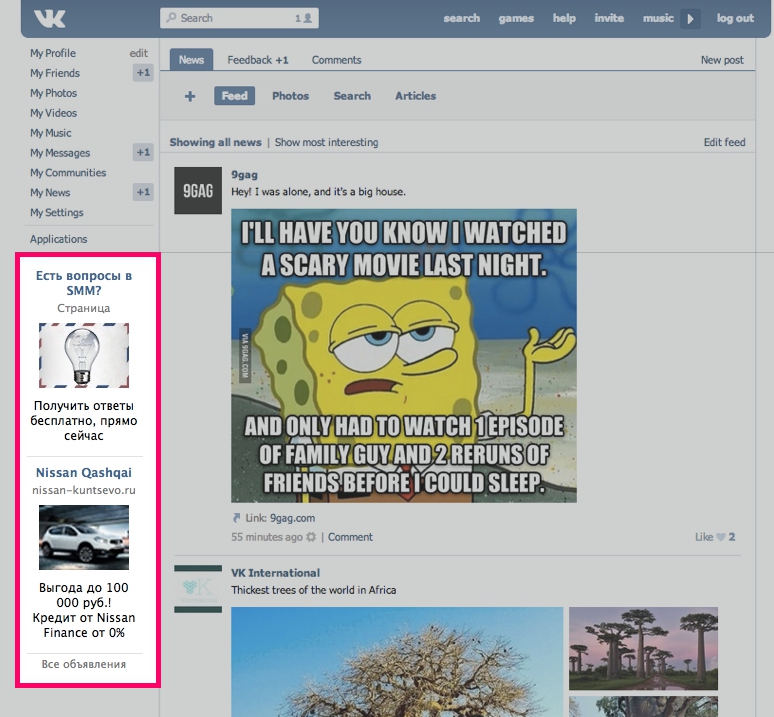Open My Music in the sidebar

tap(51, 133)
